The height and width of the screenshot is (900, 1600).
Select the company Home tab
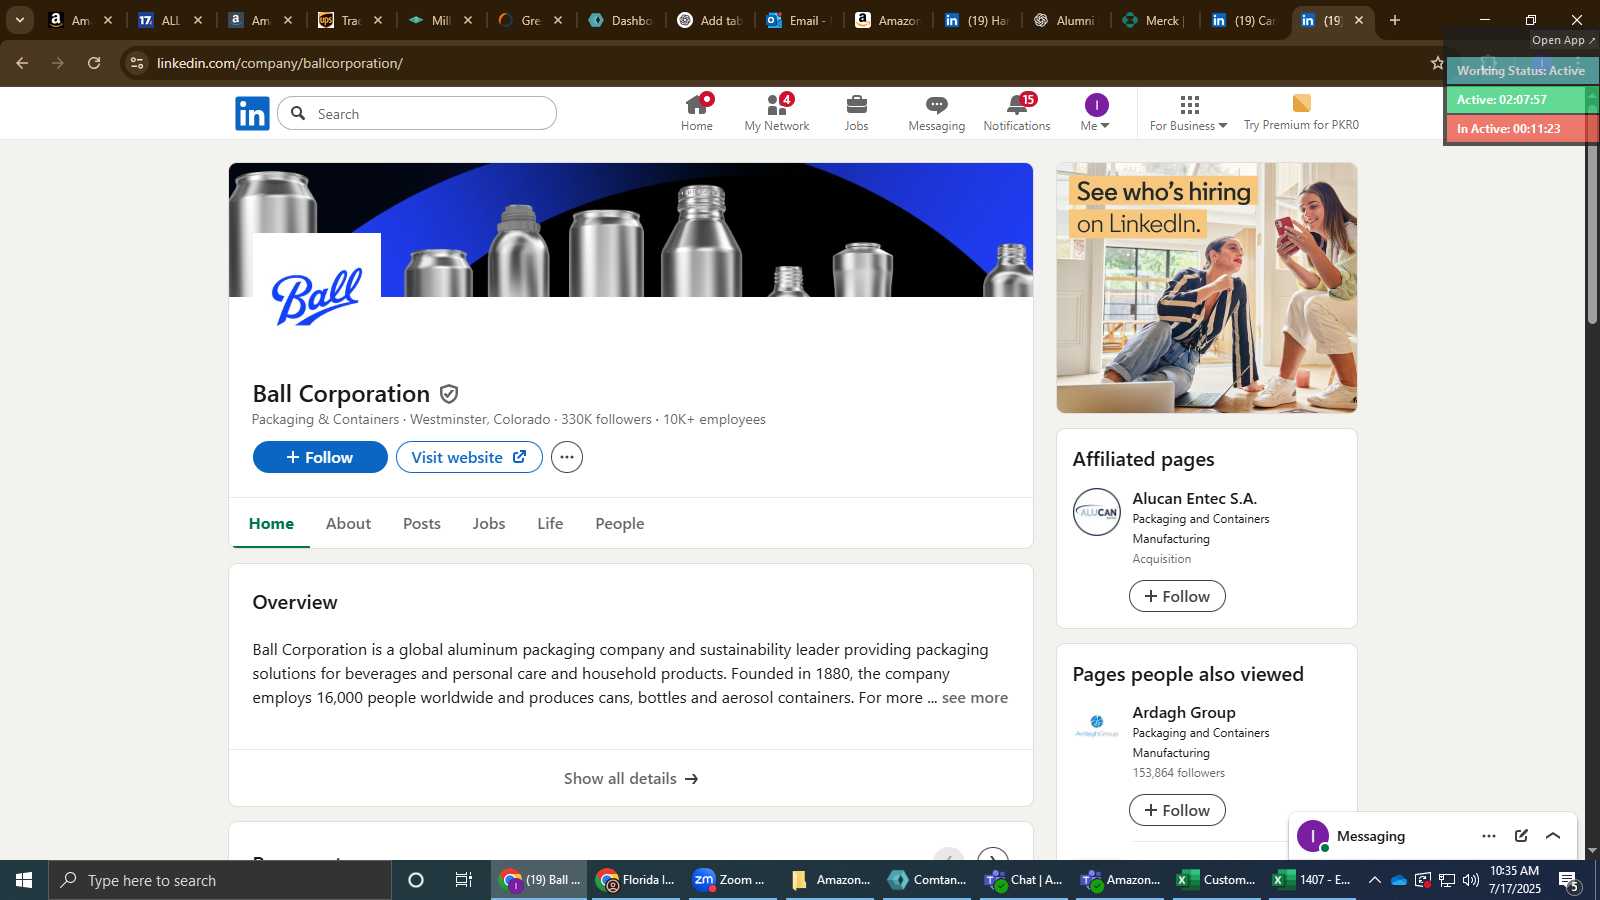[271, 523]
